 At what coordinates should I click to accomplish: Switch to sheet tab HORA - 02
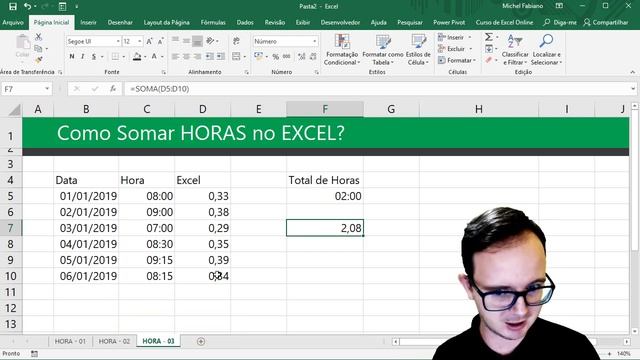(x=114, y=341)
